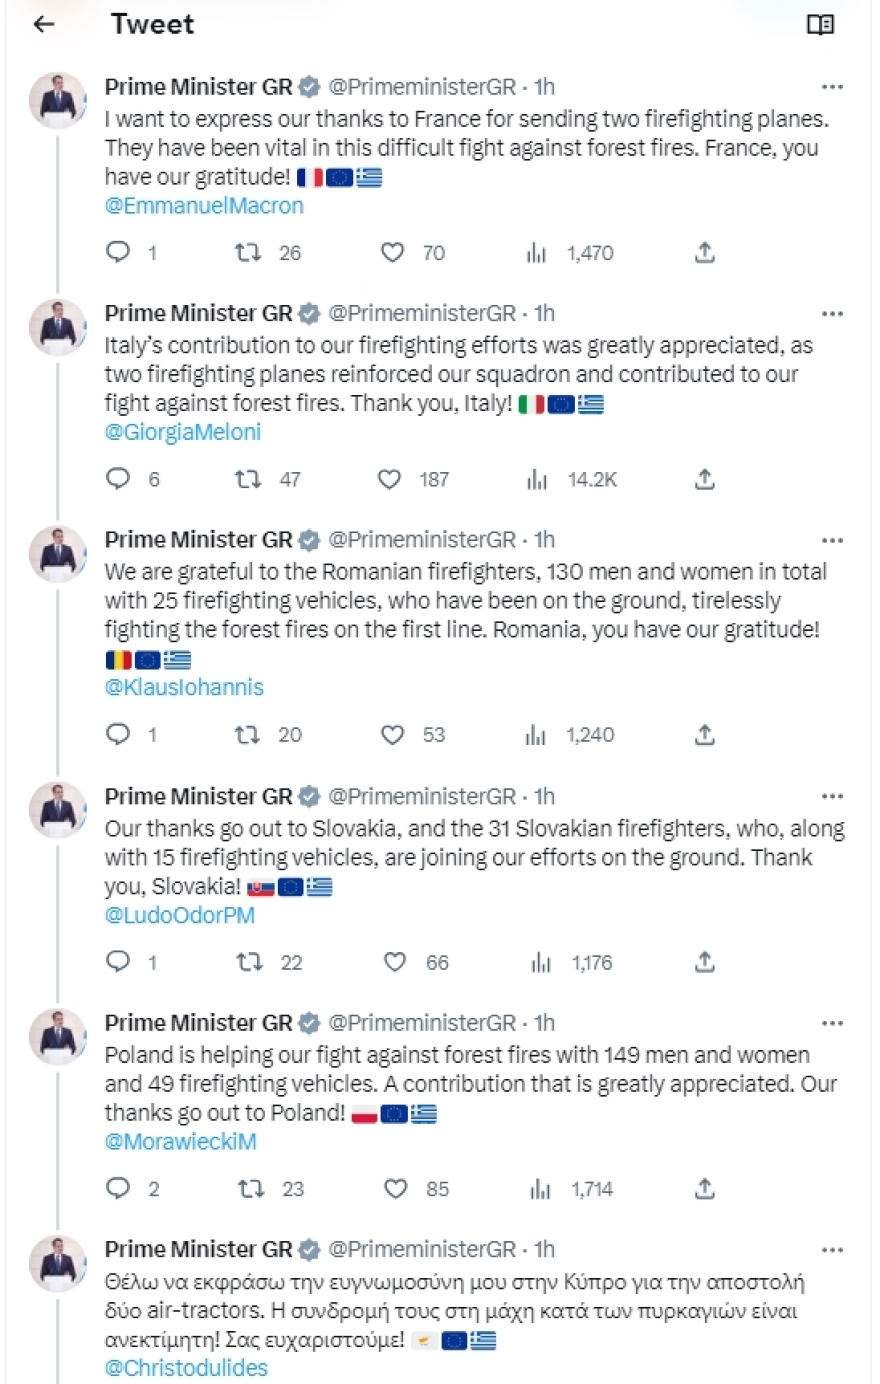Open the @MorawieckiM profile link
This screenshot has width=880, height=1384.
pos(180,1141)
